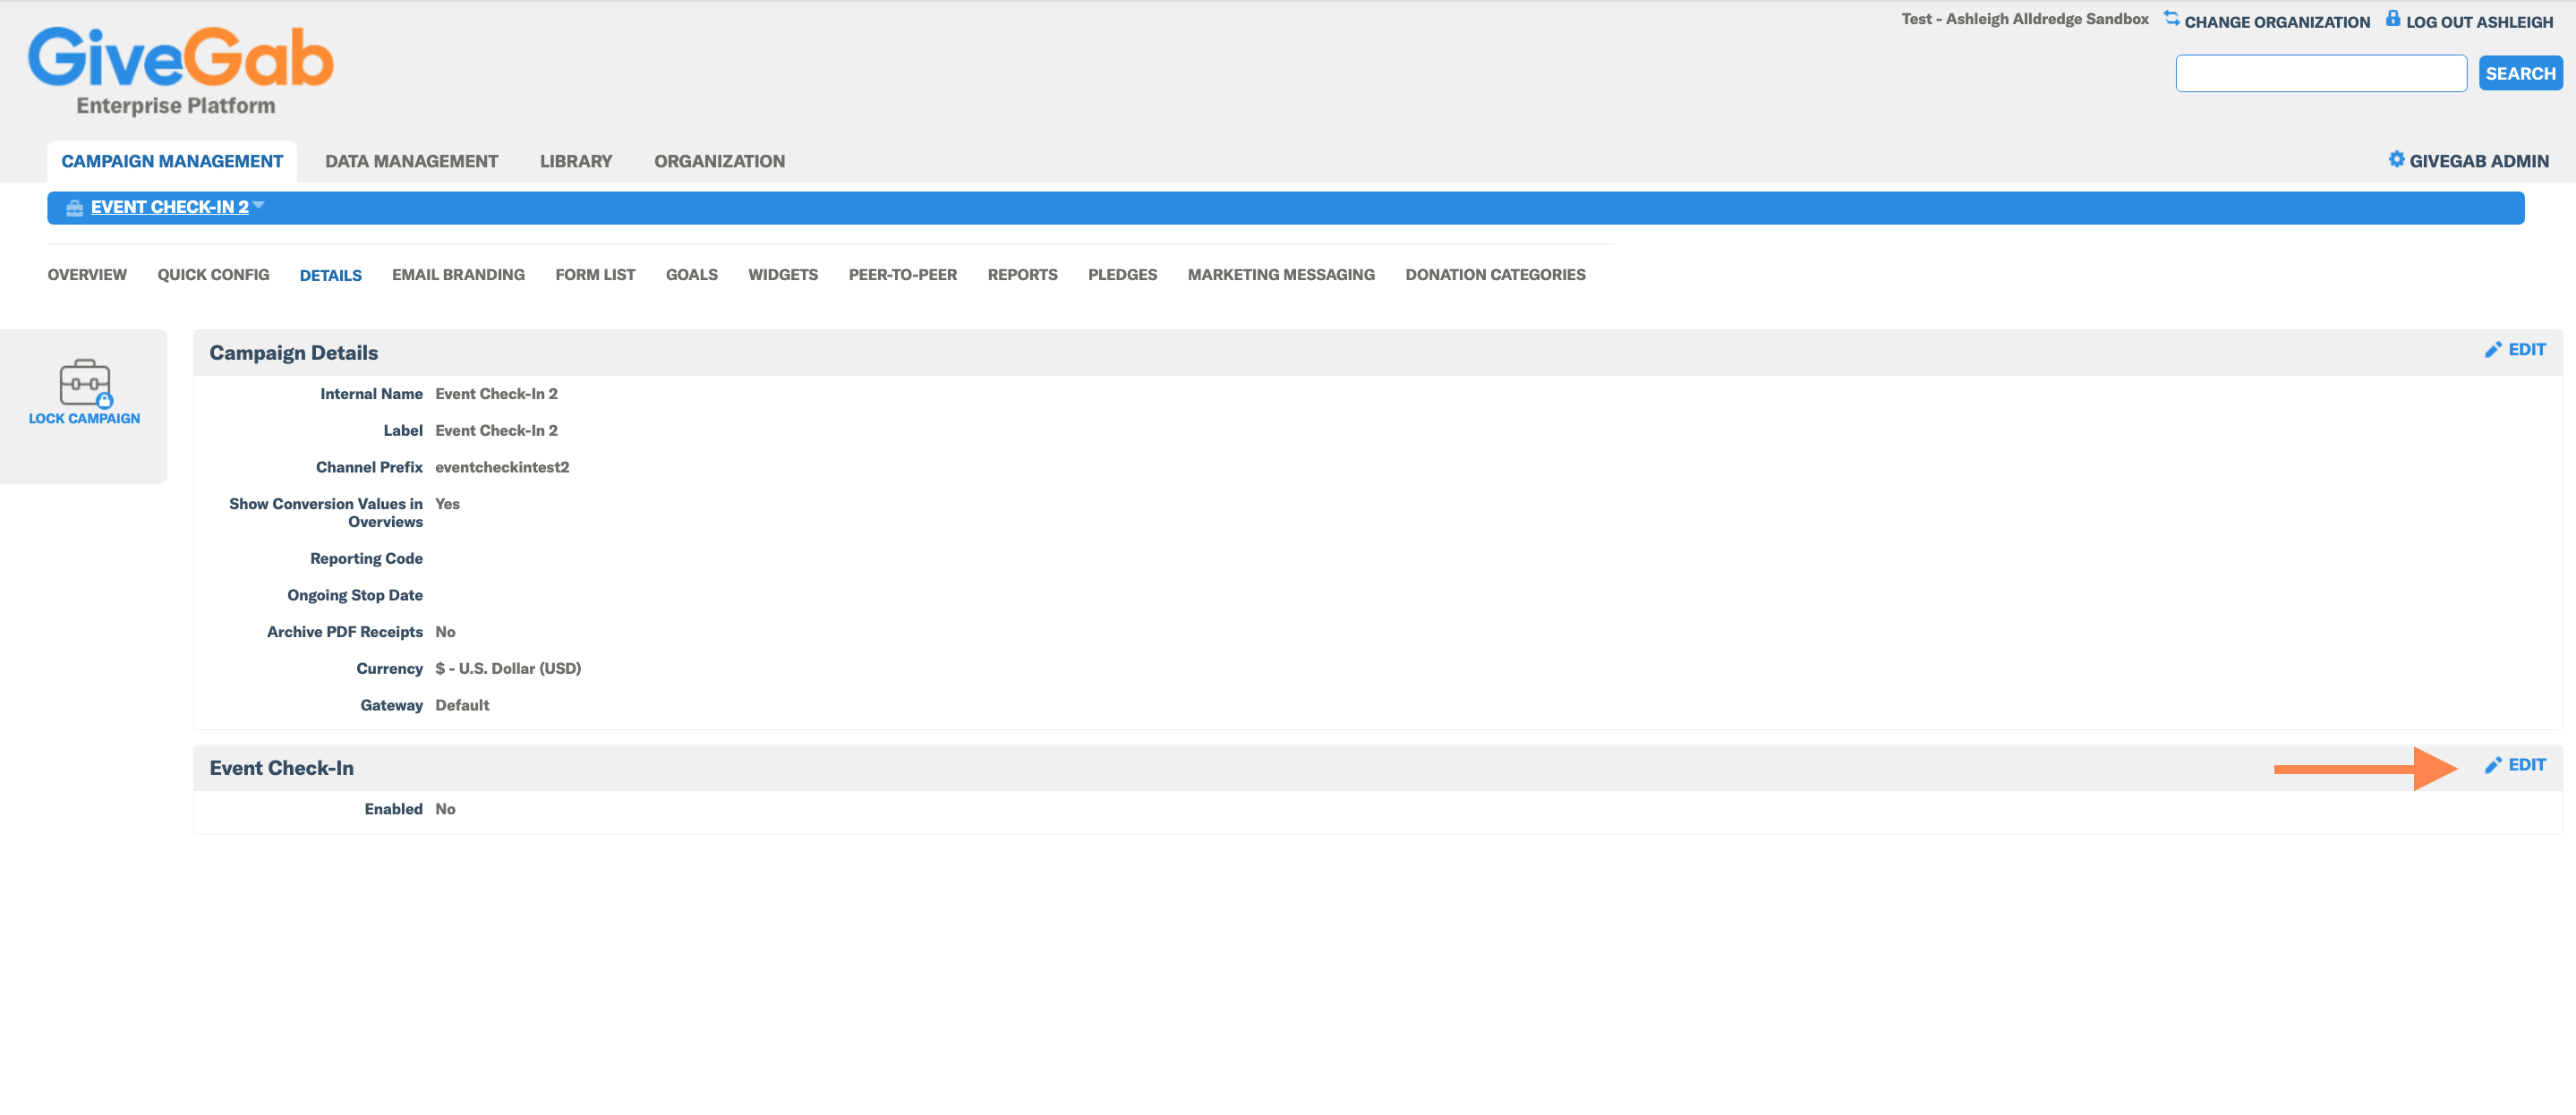Click the Internal Name value Event Check-In 2
This screenshot has height=1115, width=2576.
[x=496, y=394]
